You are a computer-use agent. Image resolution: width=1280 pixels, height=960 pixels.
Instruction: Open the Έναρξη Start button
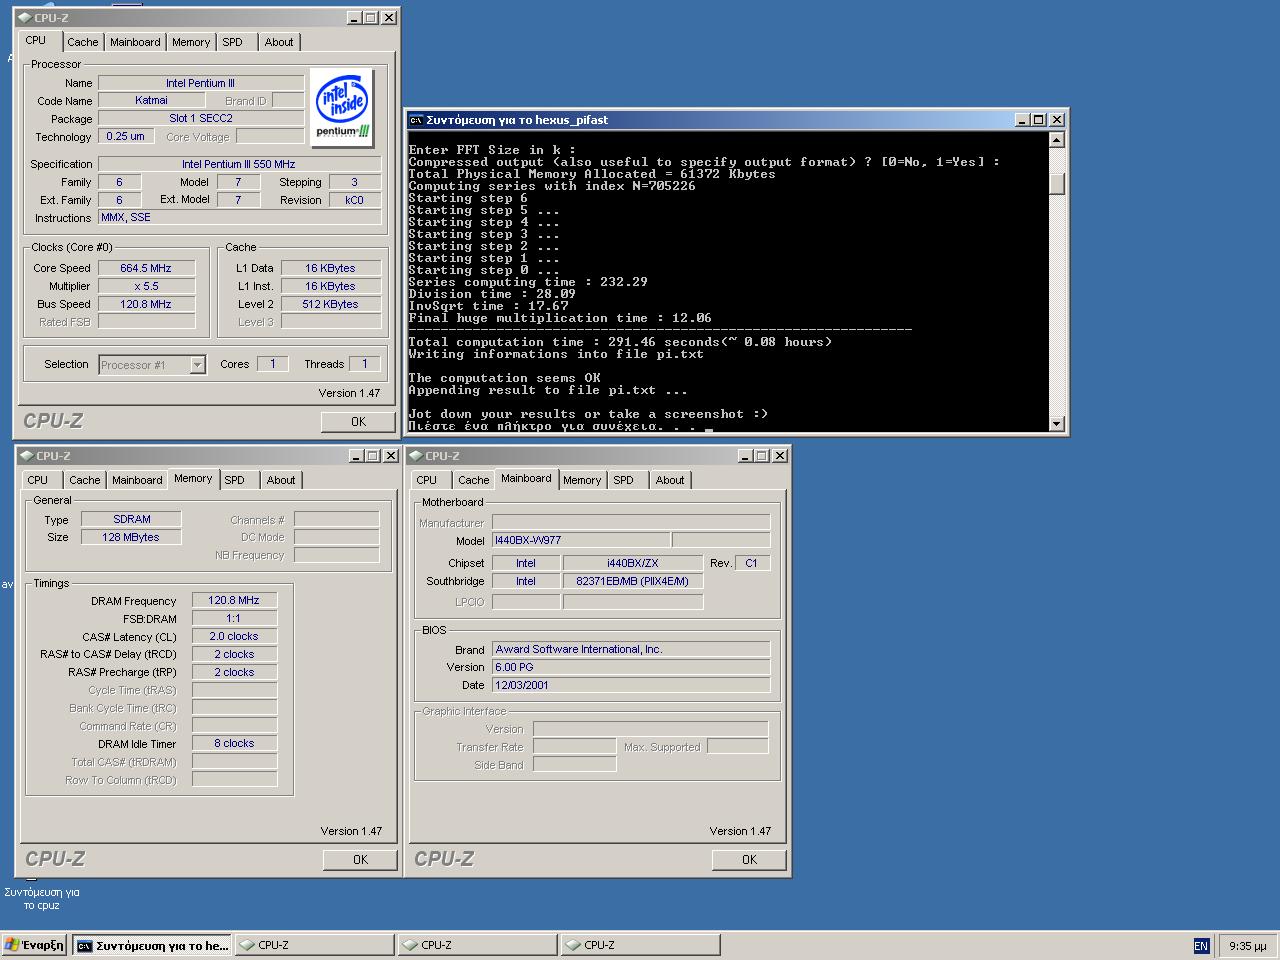point(35,945)
